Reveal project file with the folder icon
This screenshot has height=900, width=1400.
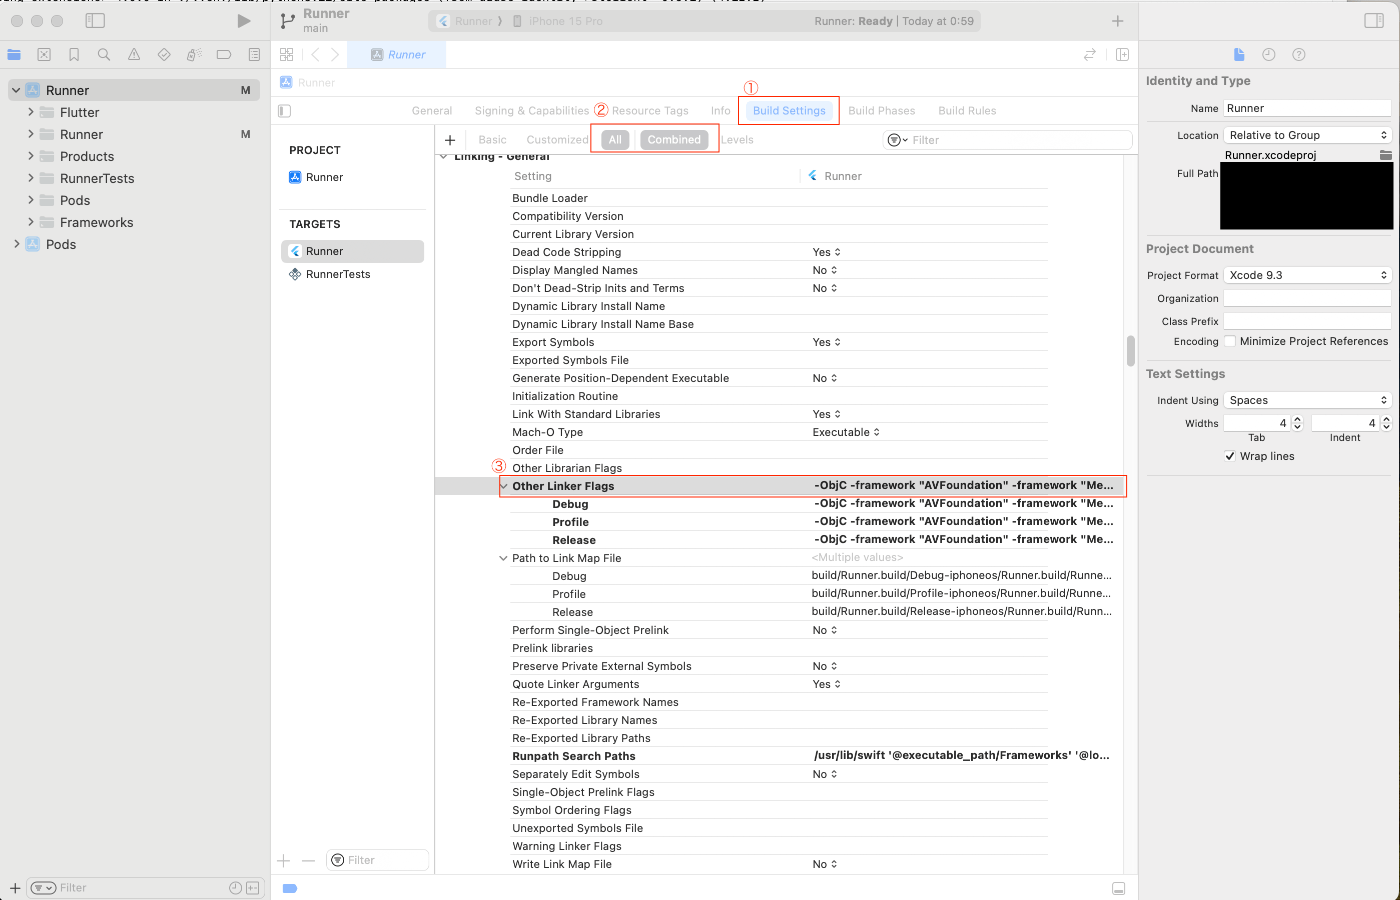coord(1385,155)
